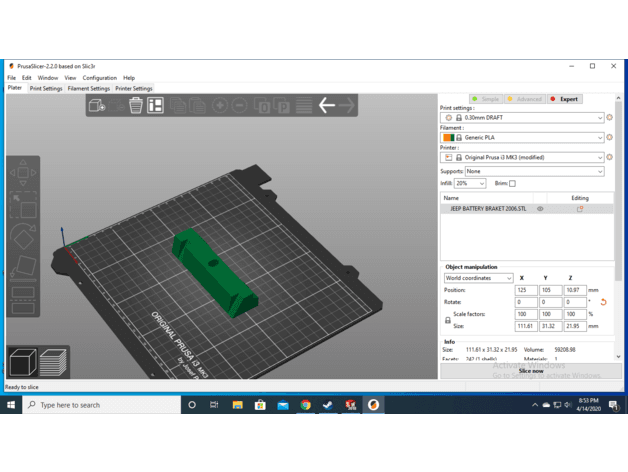Select the Rotate gizmo tool
The width and height of the screenshot is (628, 472).
(23, 236)
